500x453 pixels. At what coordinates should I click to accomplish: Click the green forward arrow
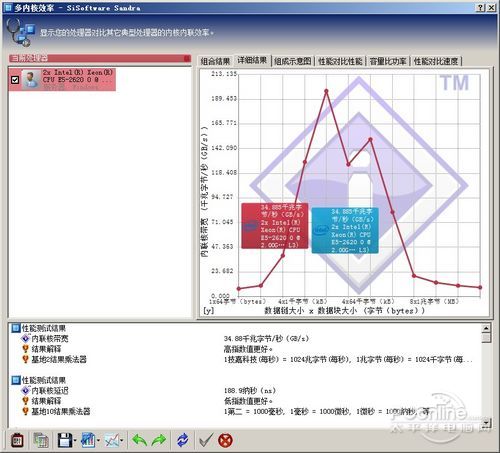click(159, 440)
